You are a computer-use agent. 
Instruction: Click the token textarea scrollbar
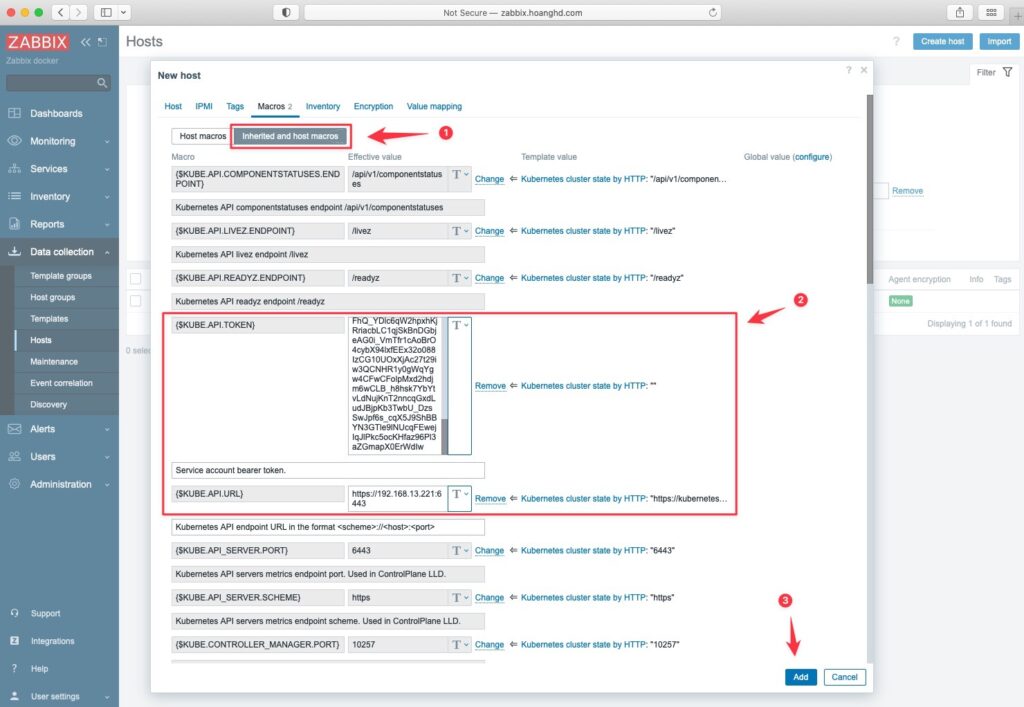[x=445, y=436]
